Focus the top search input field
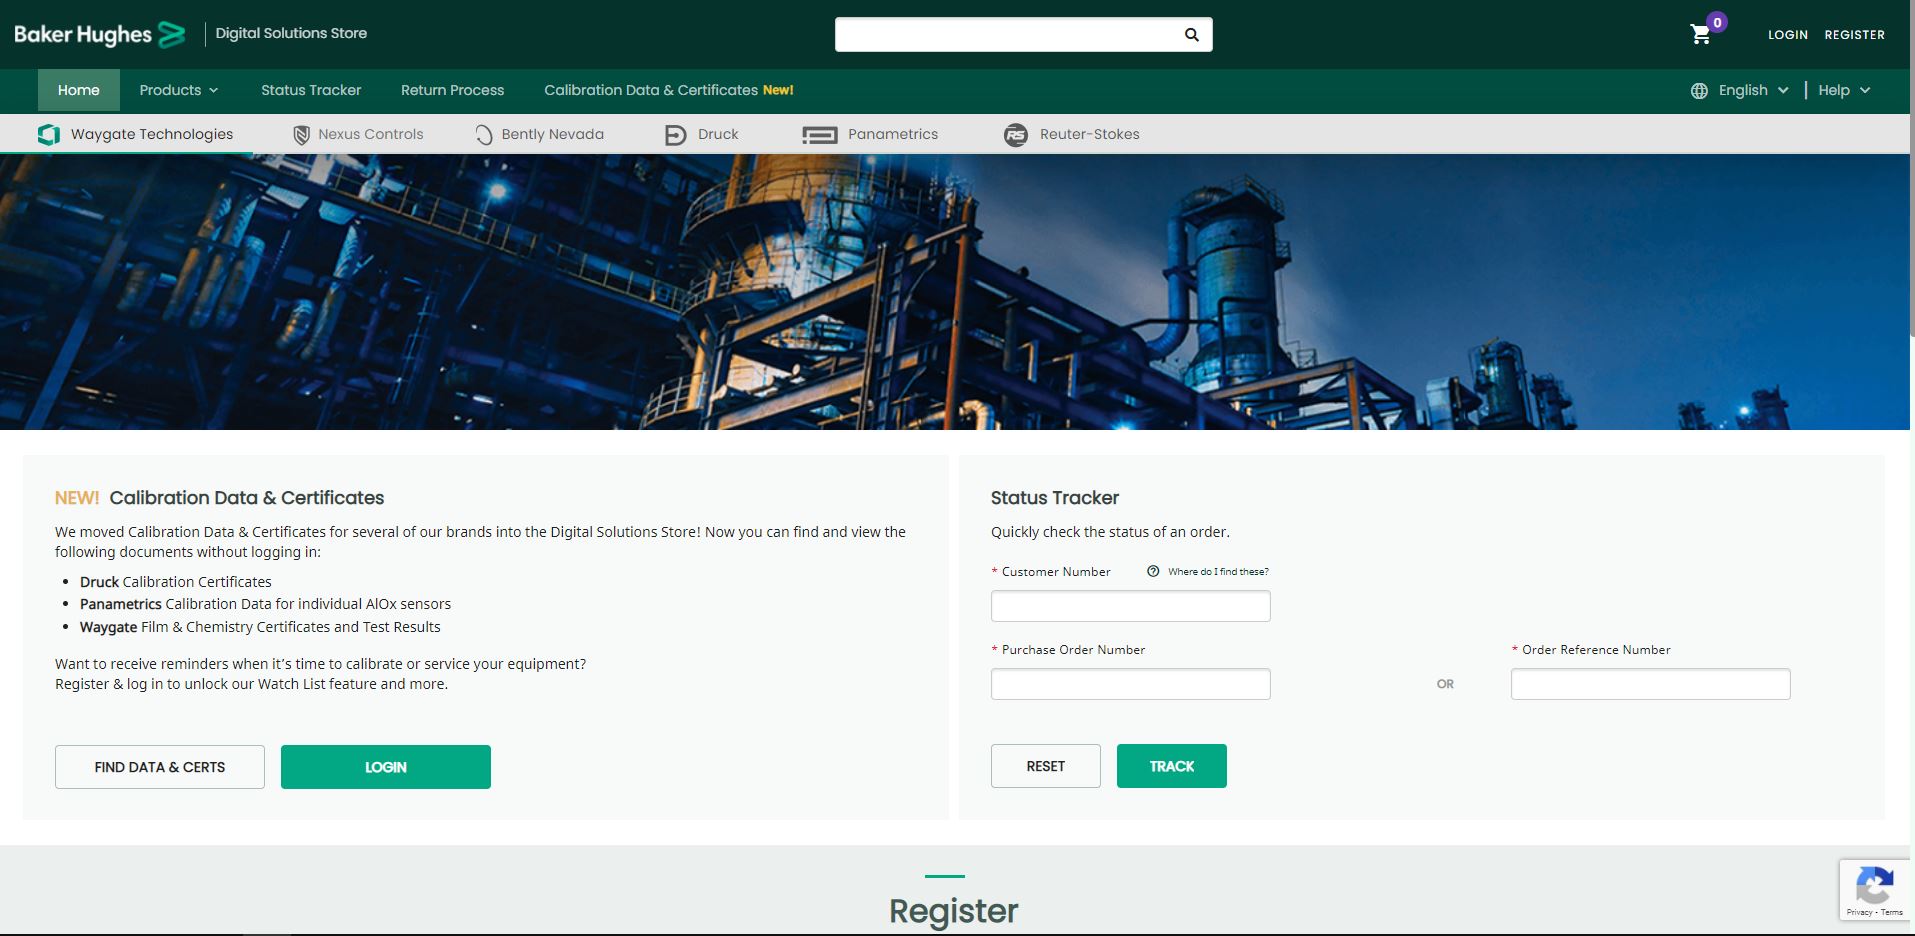Screen dimensions: 1915x936 1008,34
